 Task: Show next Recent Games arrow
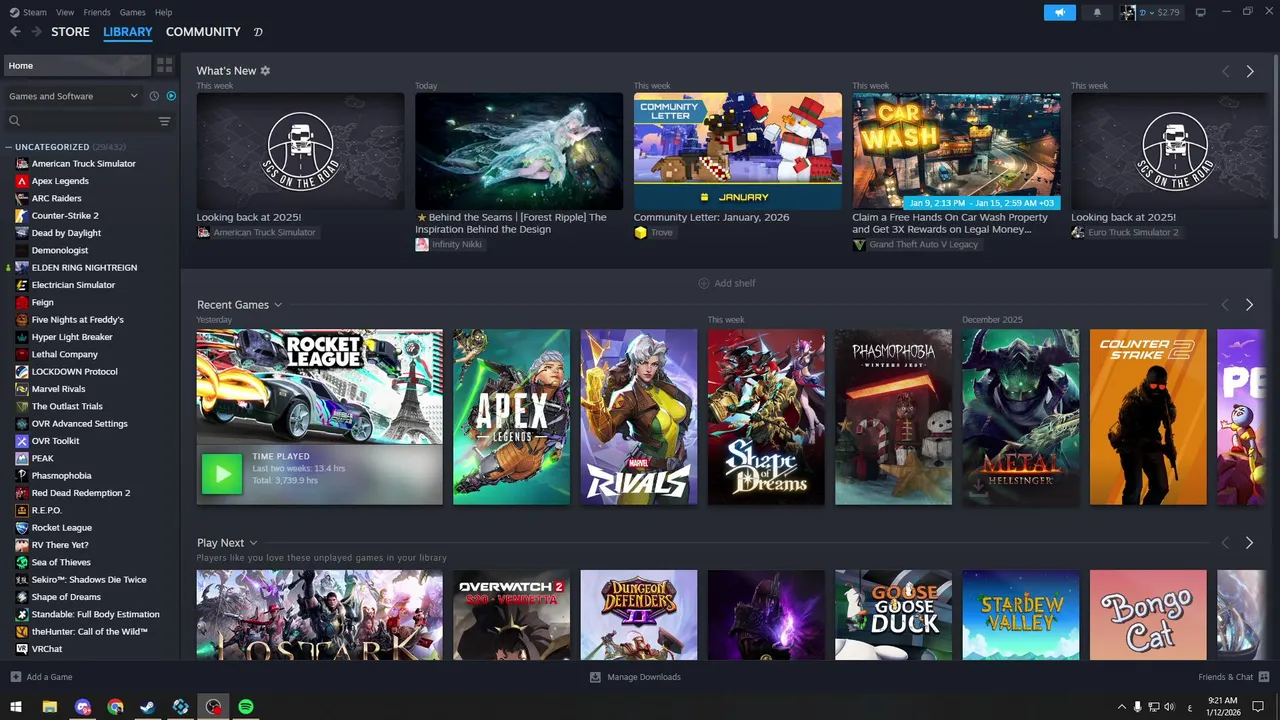tap(1249, 304)
